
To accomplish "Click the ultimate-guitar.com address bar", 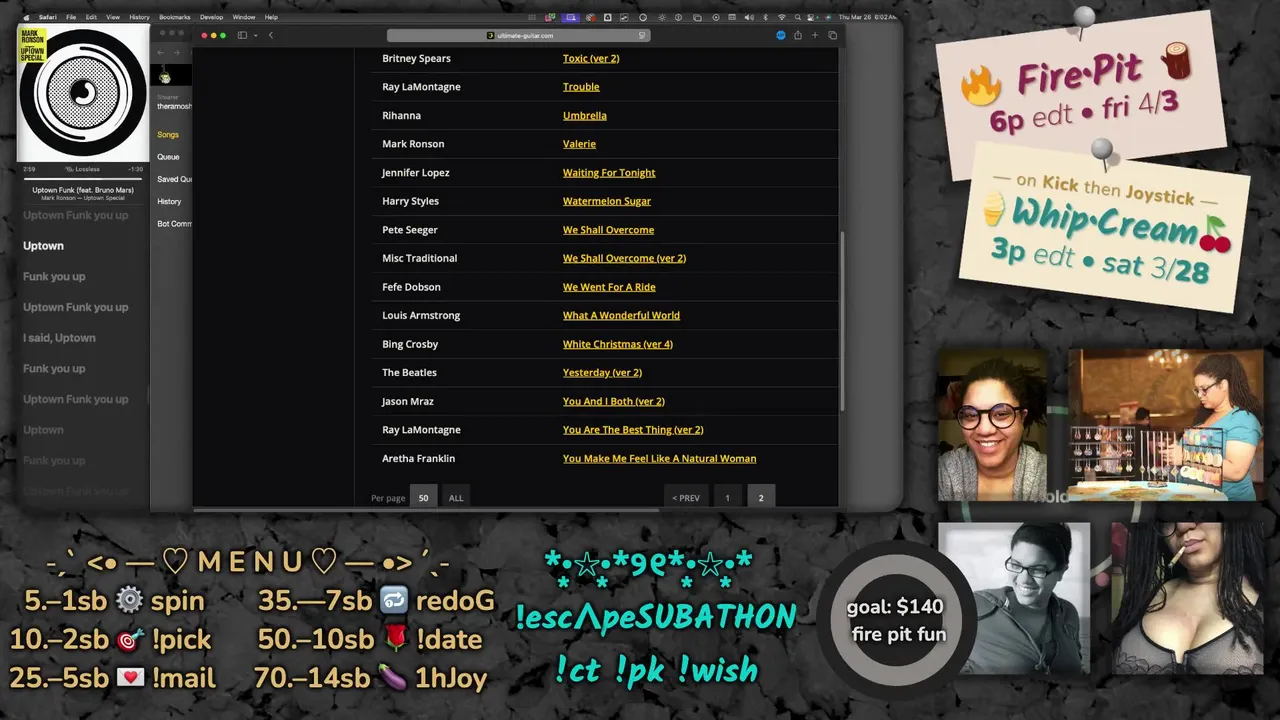I will pos(519,35).
